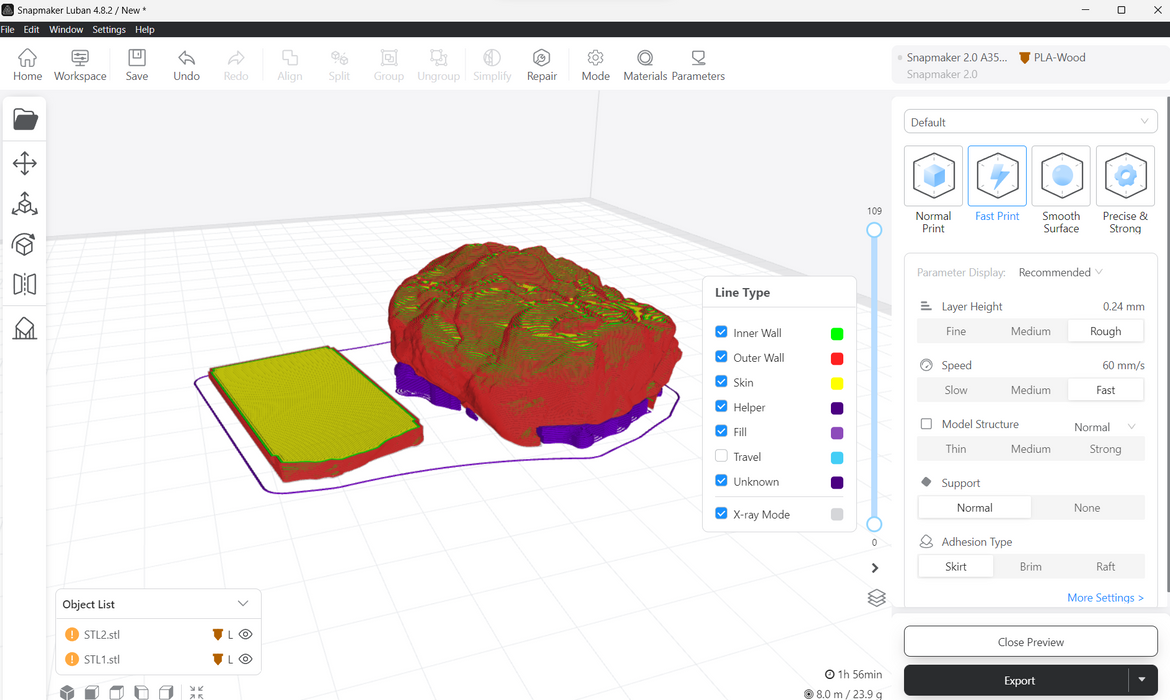Select the Move tool in left sidebar

point(25,163)
